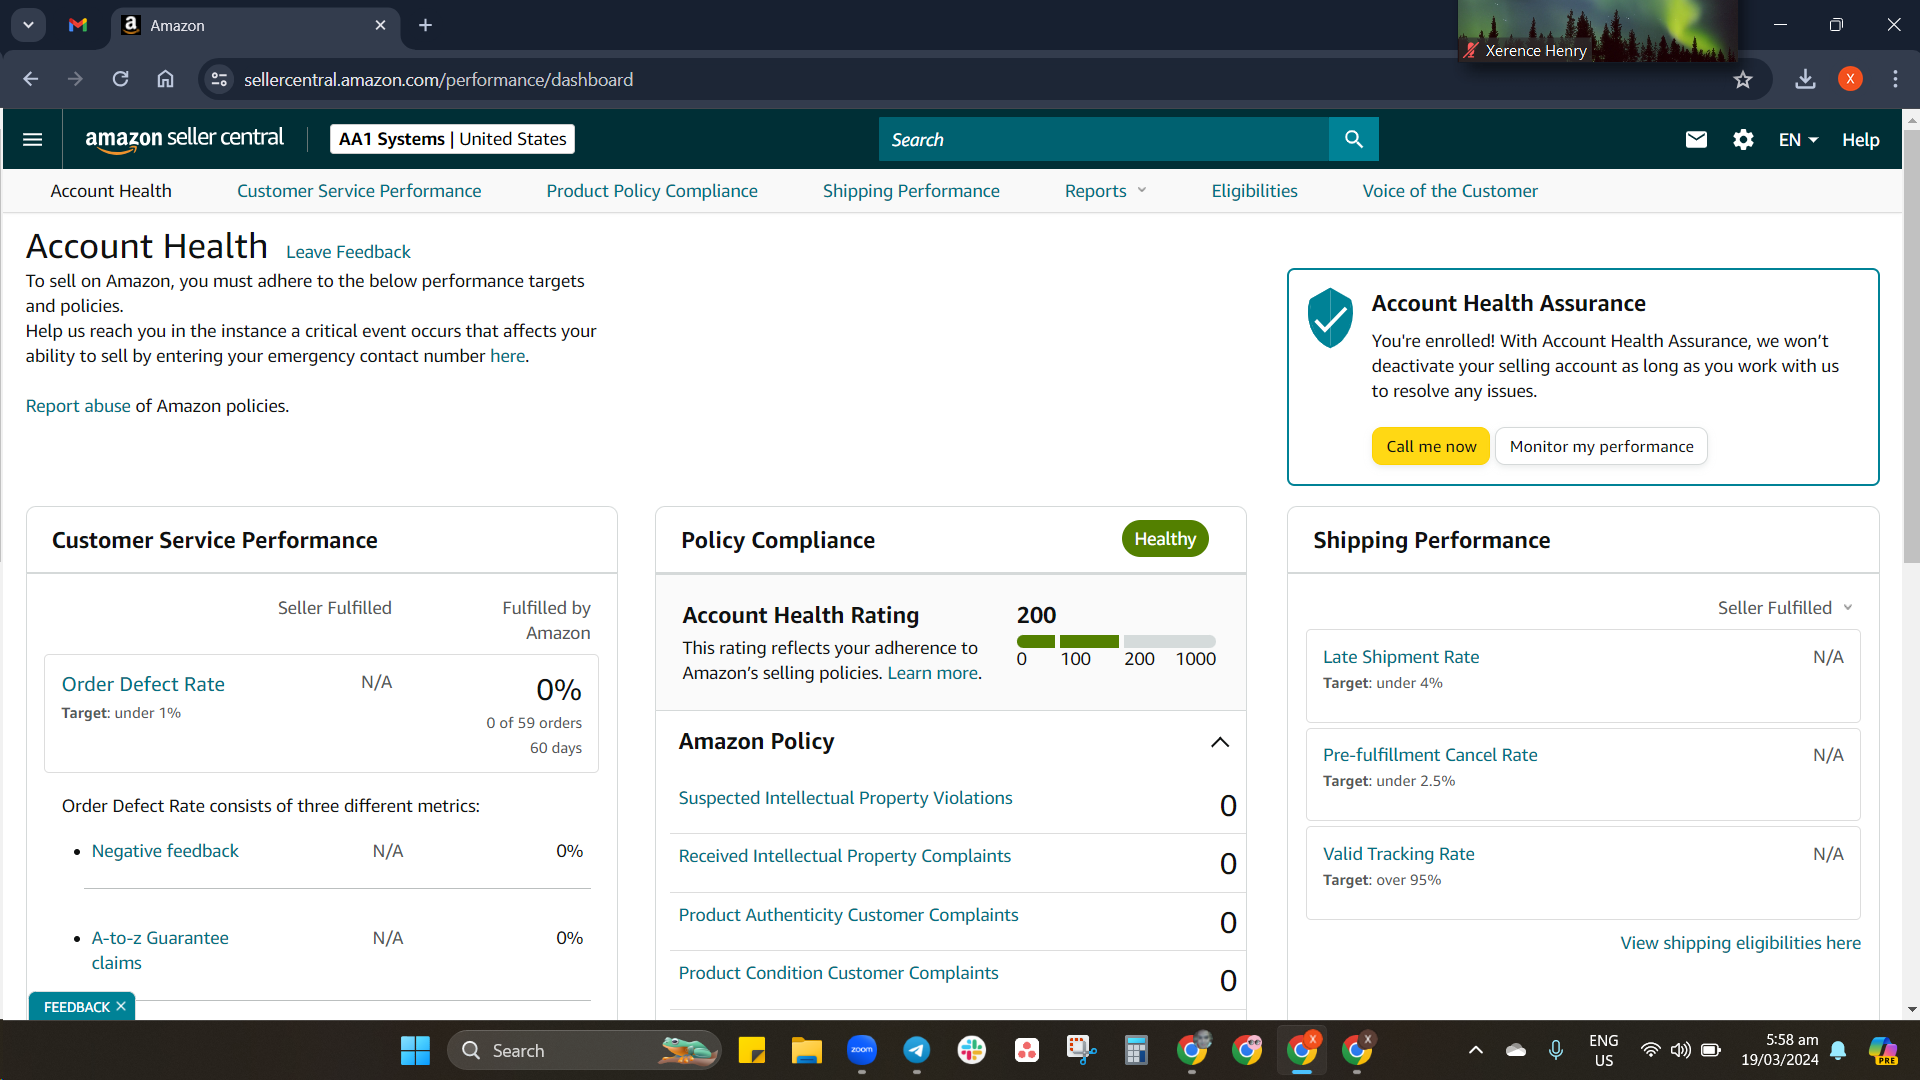Open the Help link in the header
This screenshot has width=1920, height=1080.
(x=1861, y=140)
